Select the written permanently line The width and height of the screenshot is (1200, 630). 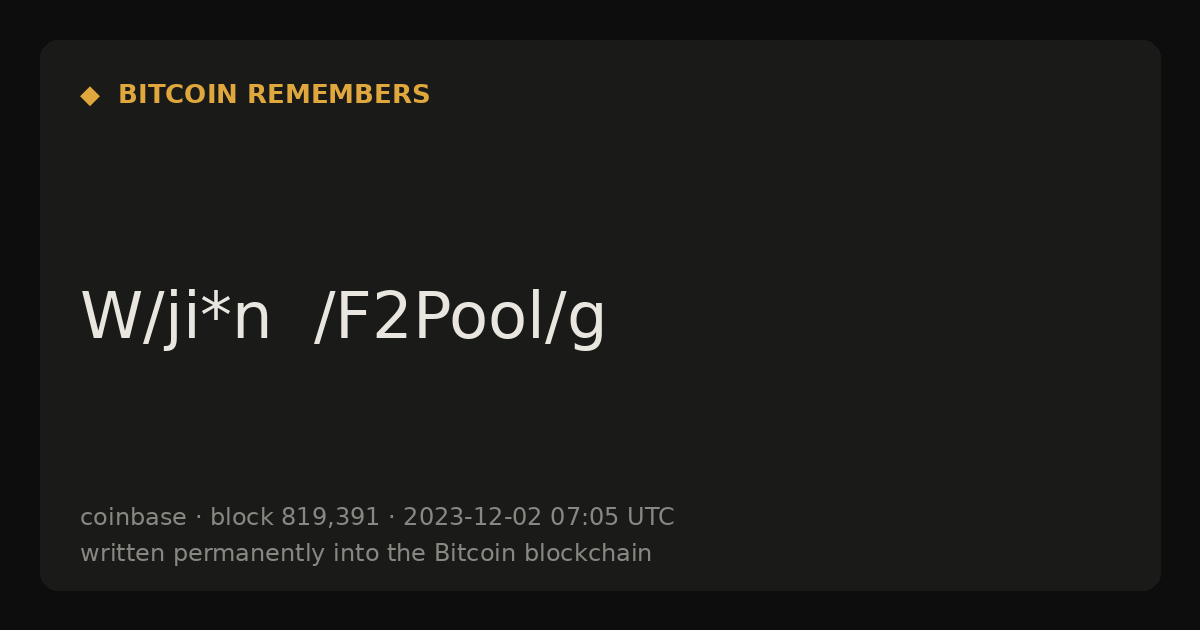click(x=366, y=553)
